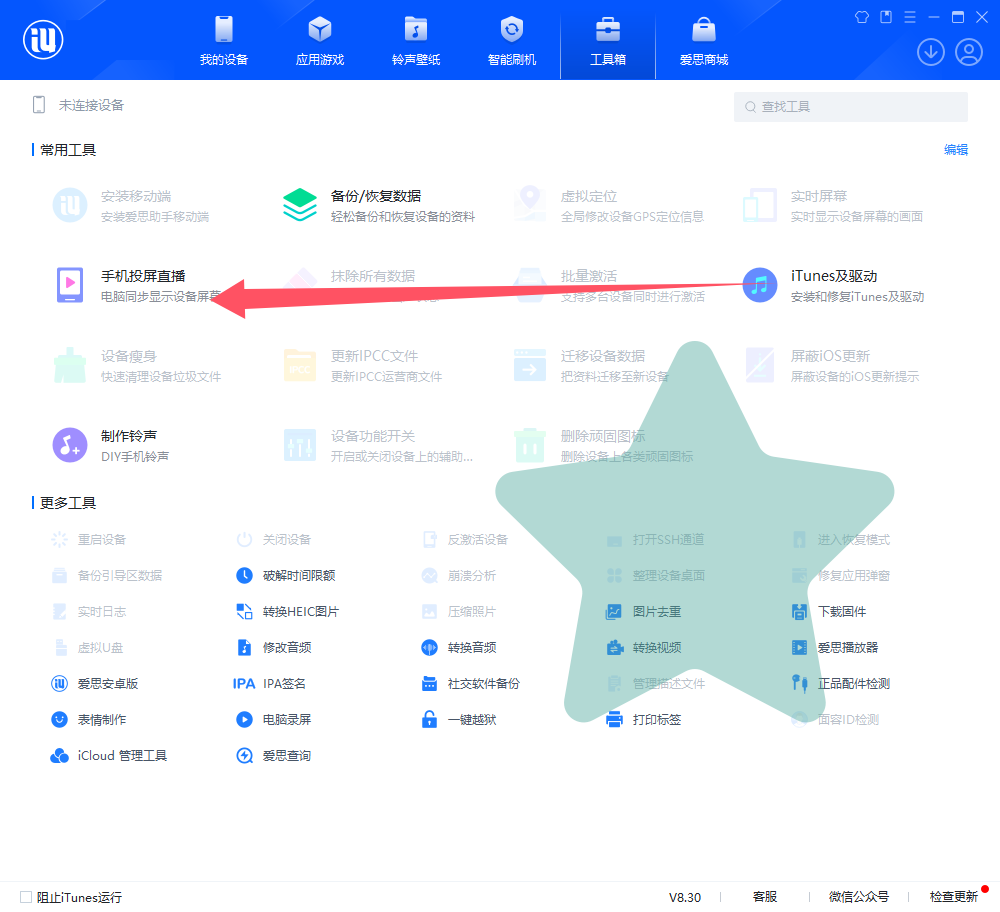
Task: Open the 制作铃声 ringtone maker
Action: 111,445
